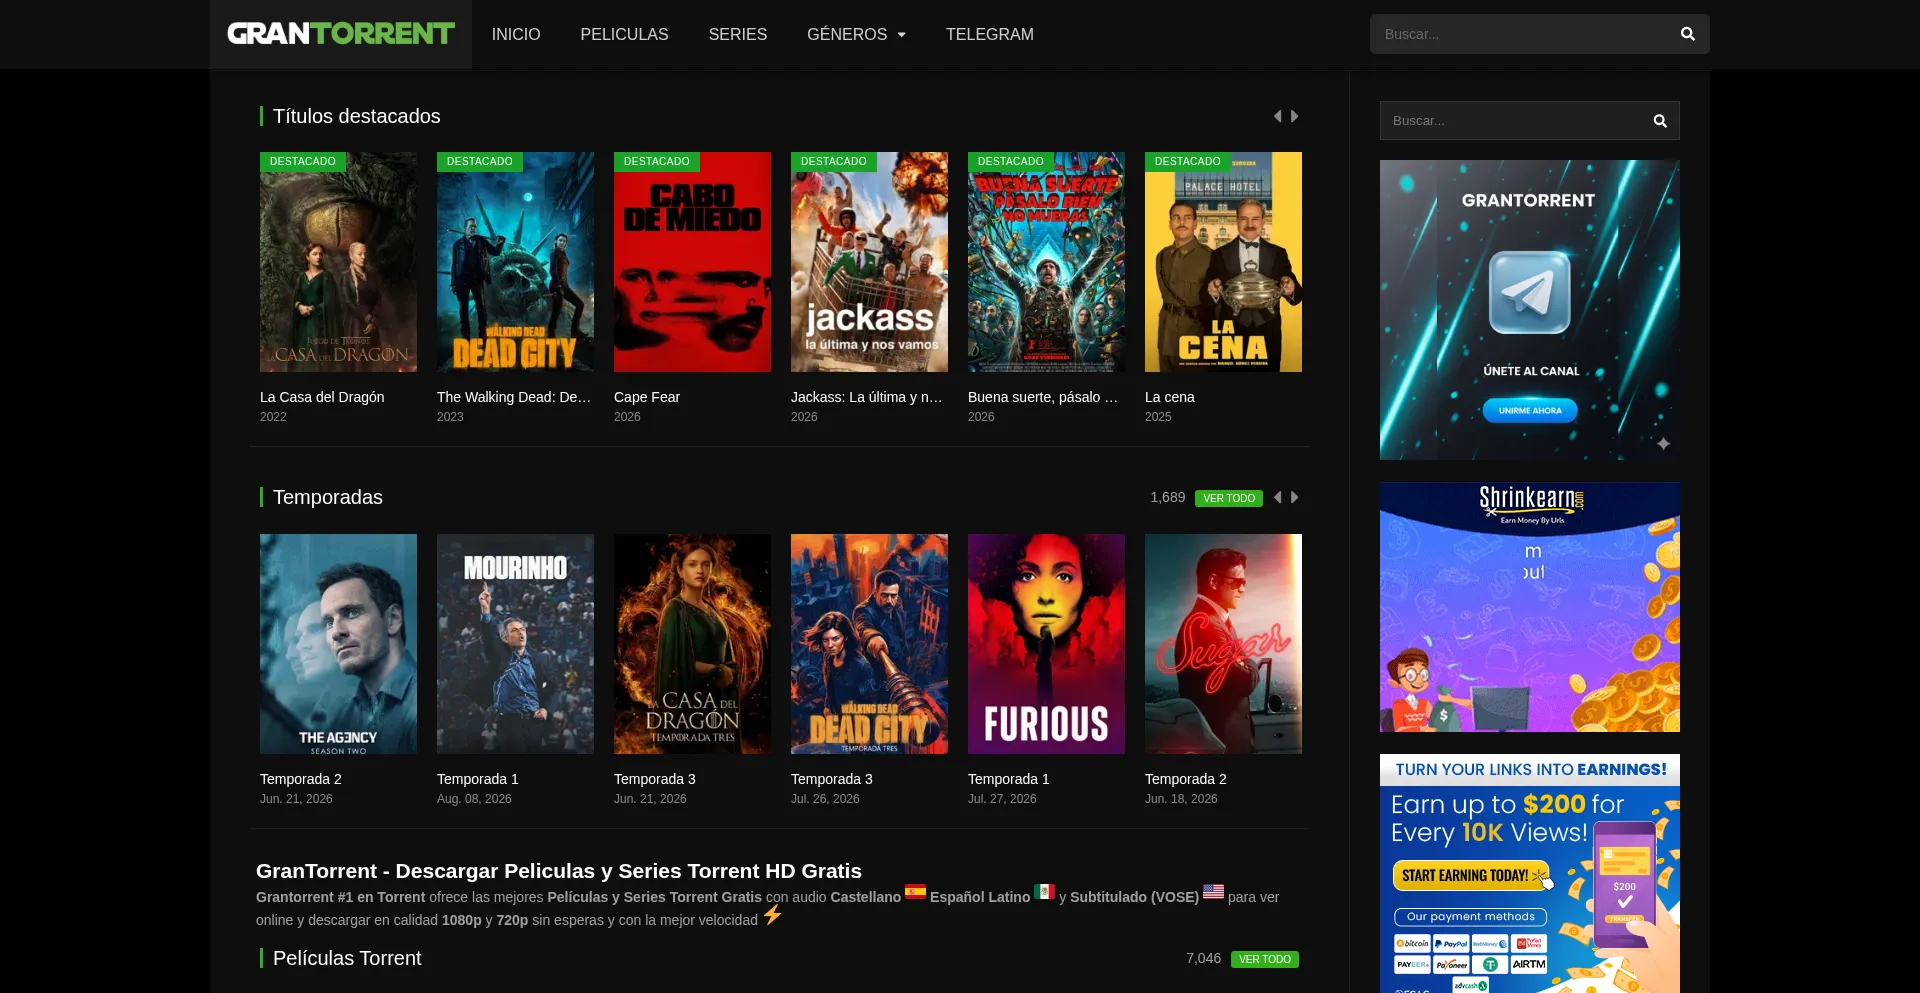Click the 'Buena suerte, pásalo …' title
Viewport: 1920px width, 993px height.
1043,397
